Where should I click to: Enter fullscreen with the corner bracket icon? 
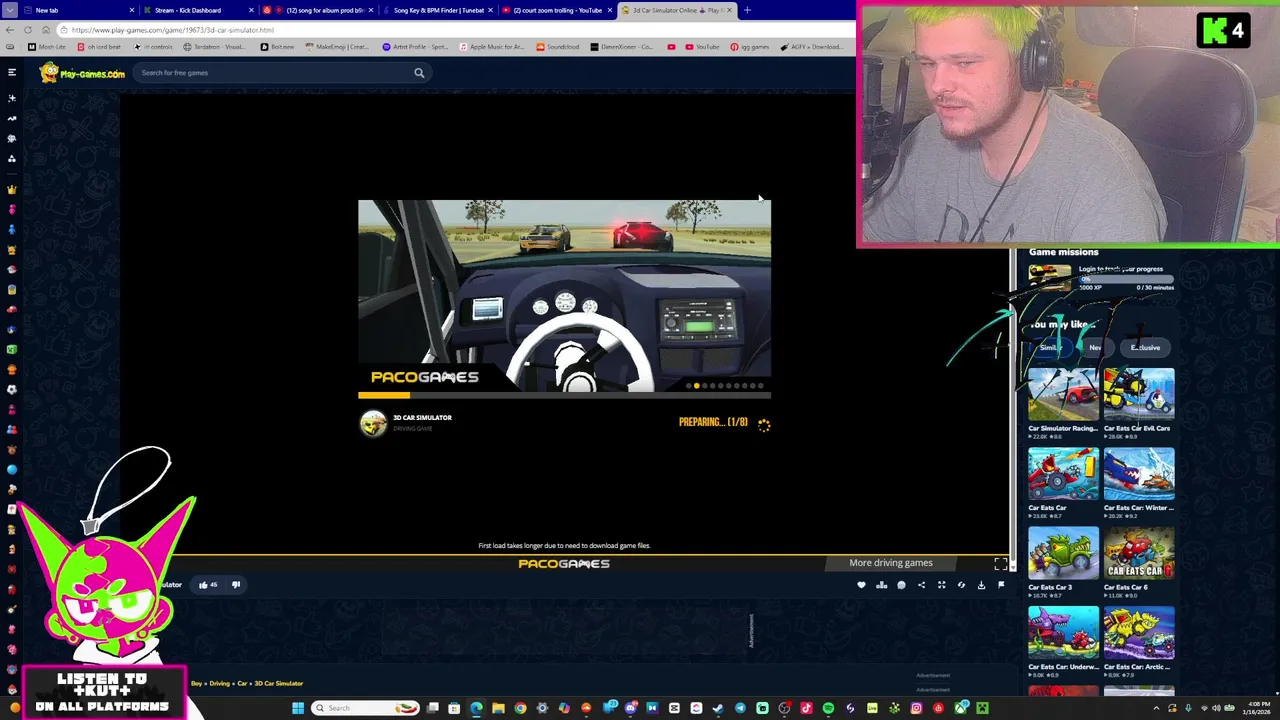(x=1001, y=564)
